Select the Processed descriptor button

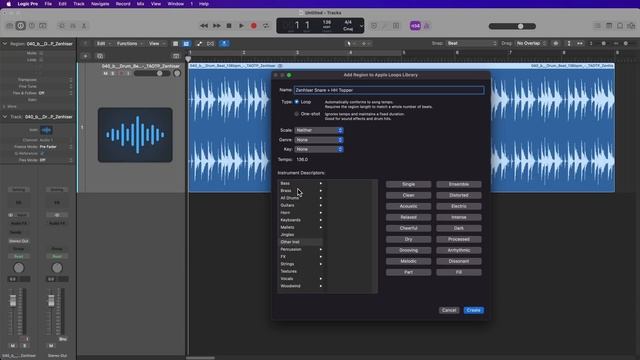tap(459, 239)
